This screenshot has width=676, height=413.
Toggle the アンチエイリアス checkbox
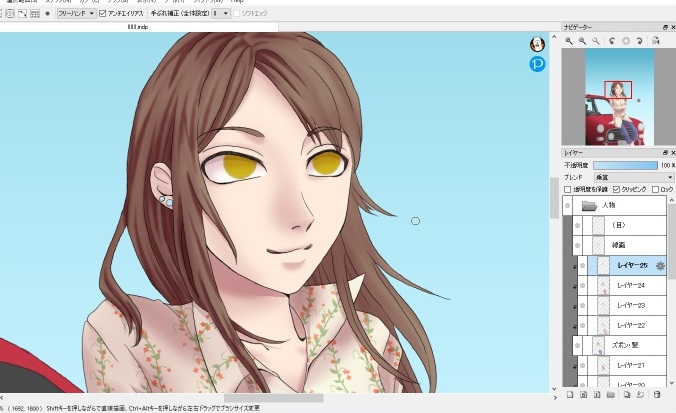coord(103,13)
